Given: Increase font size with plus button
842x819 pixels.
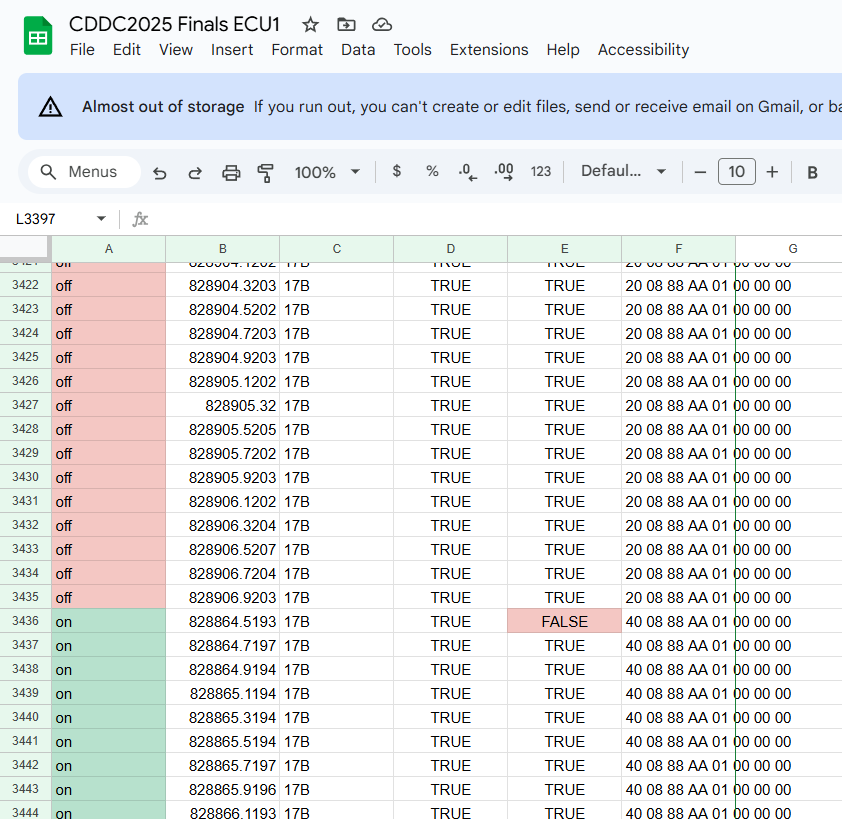Looking at the screenshot, I should (x=772, y=172).
